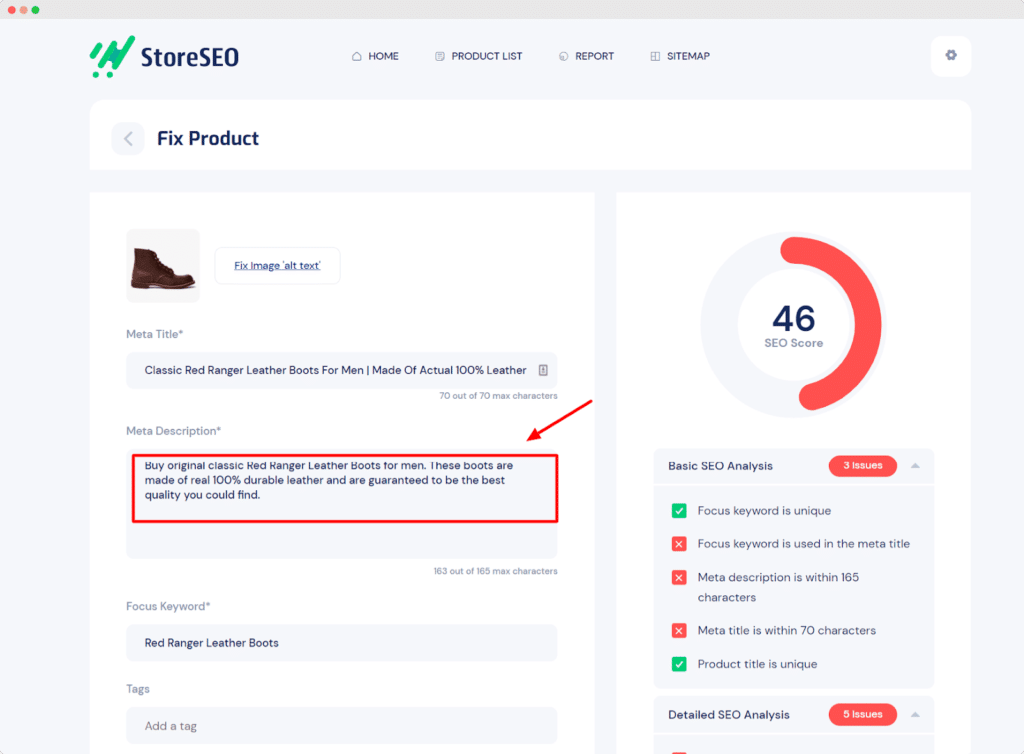Click the Add a tag input field

[343, 725]
